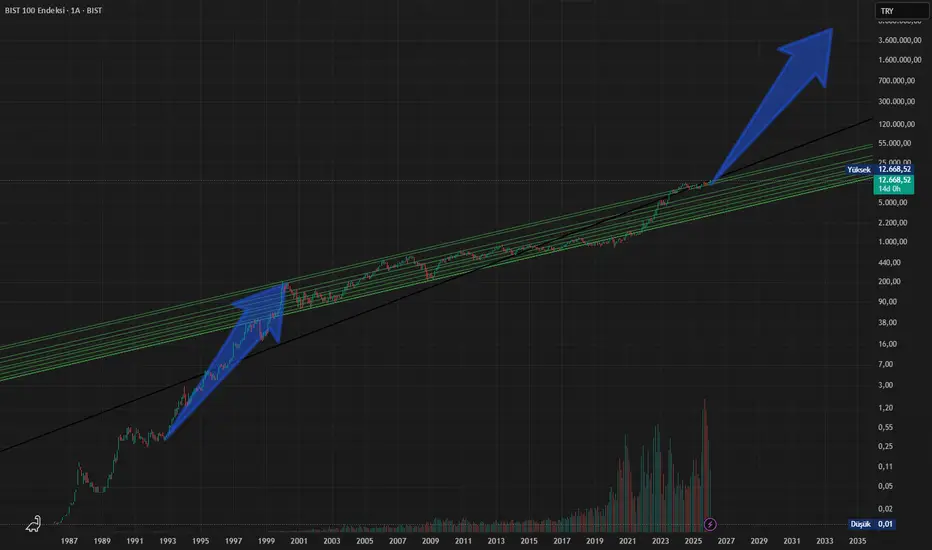932x550 pixels.
Task: Click the 2011 label on time axis
Action: coord(463,541)
